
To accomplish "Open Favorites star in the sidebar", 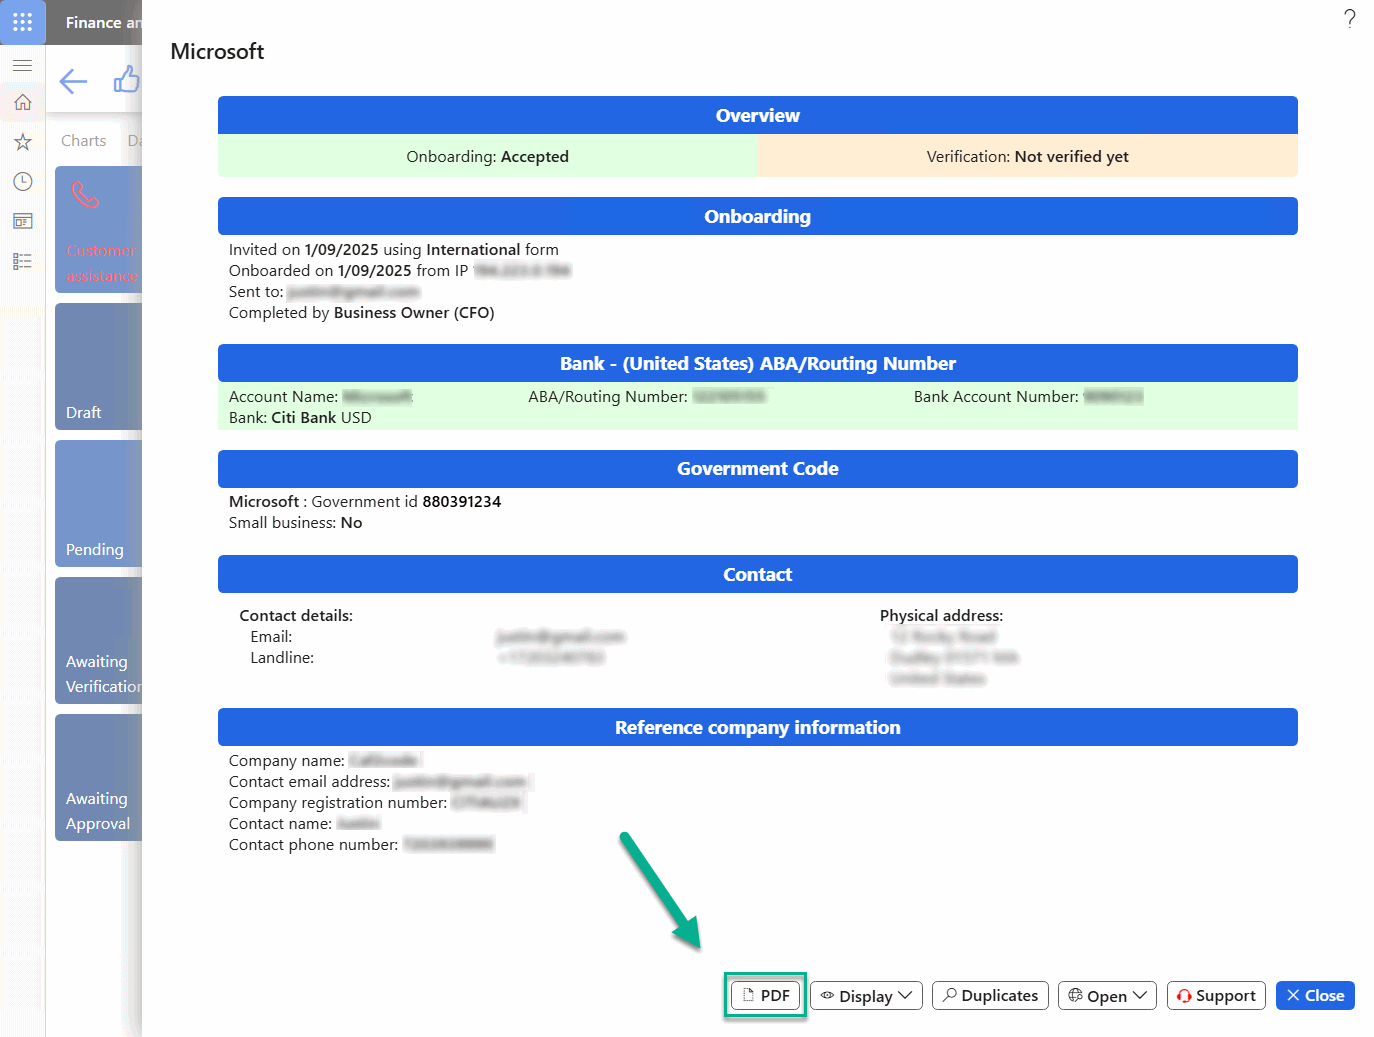I will [x=22, y=142].
